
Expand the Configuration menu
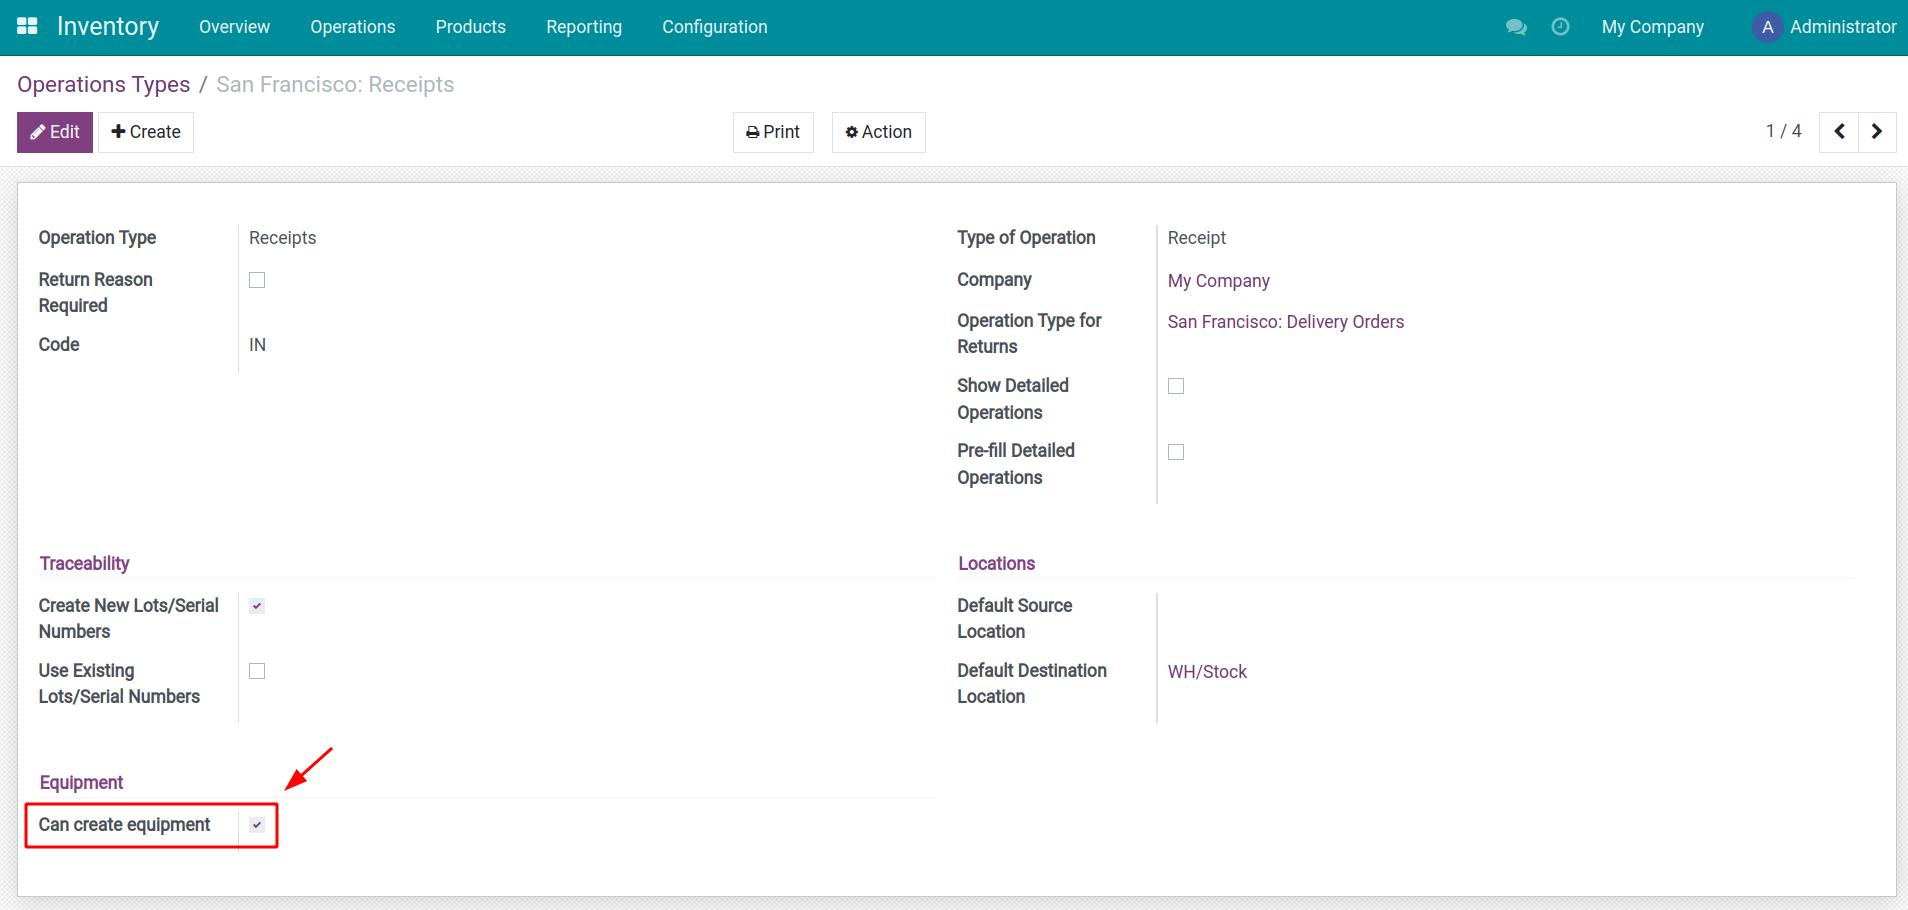click(x=714, y=27)
